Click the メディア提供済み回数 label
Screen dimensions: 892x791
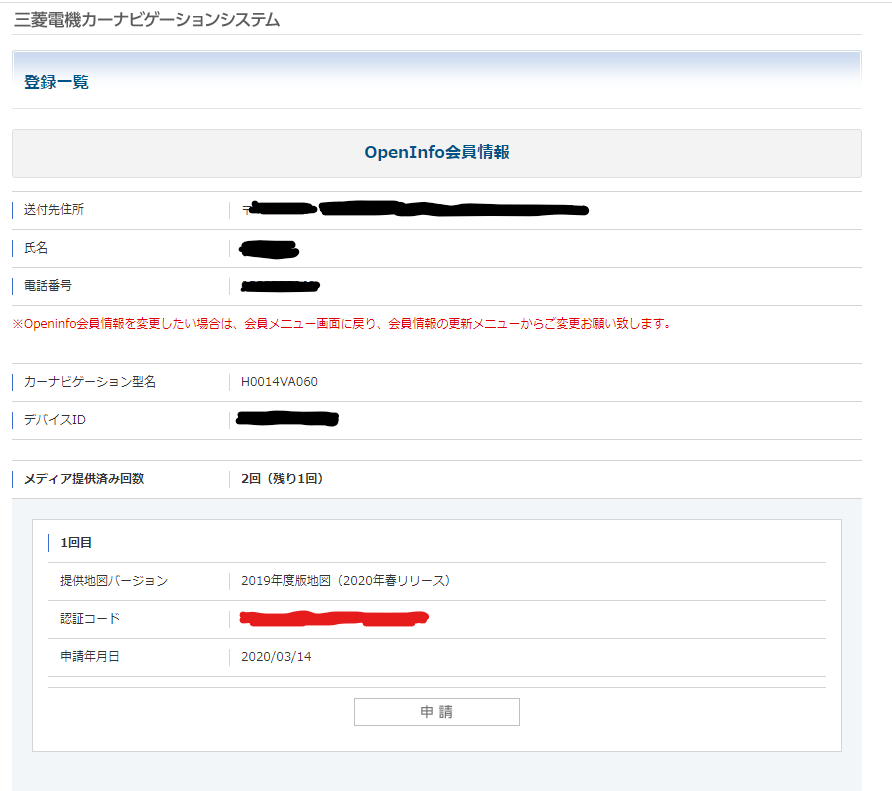point(84,479)
